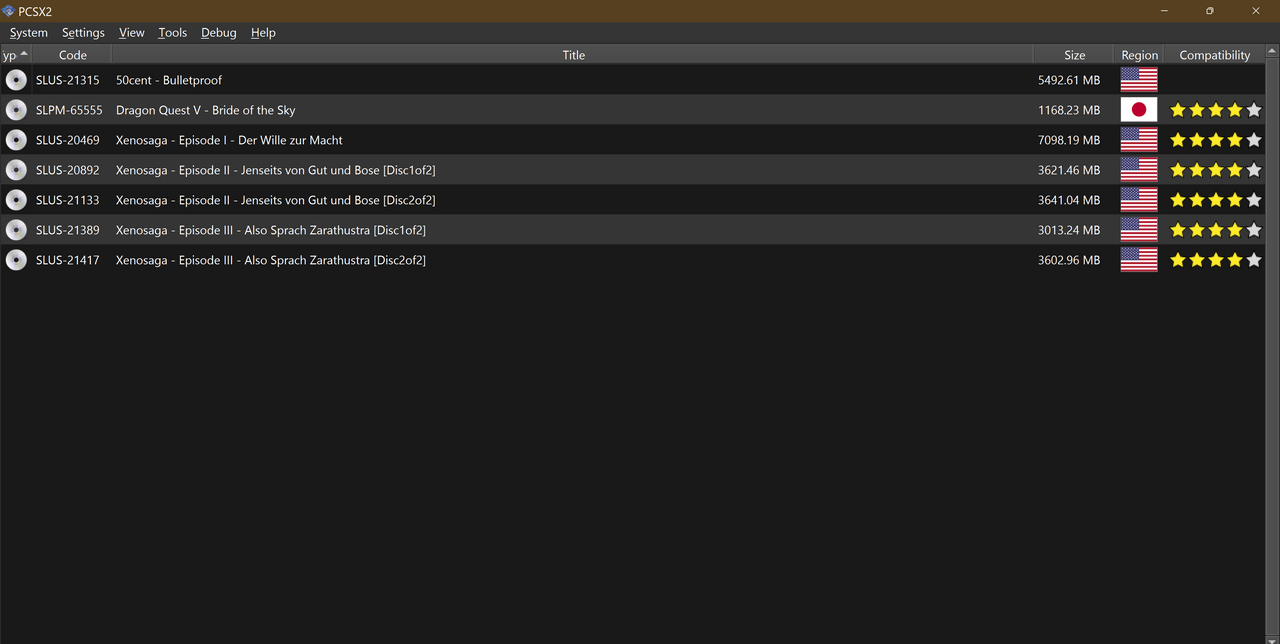Click the code SLUS-21315
The width and height of the screenshot is (1280, 644).
point(68,80)
